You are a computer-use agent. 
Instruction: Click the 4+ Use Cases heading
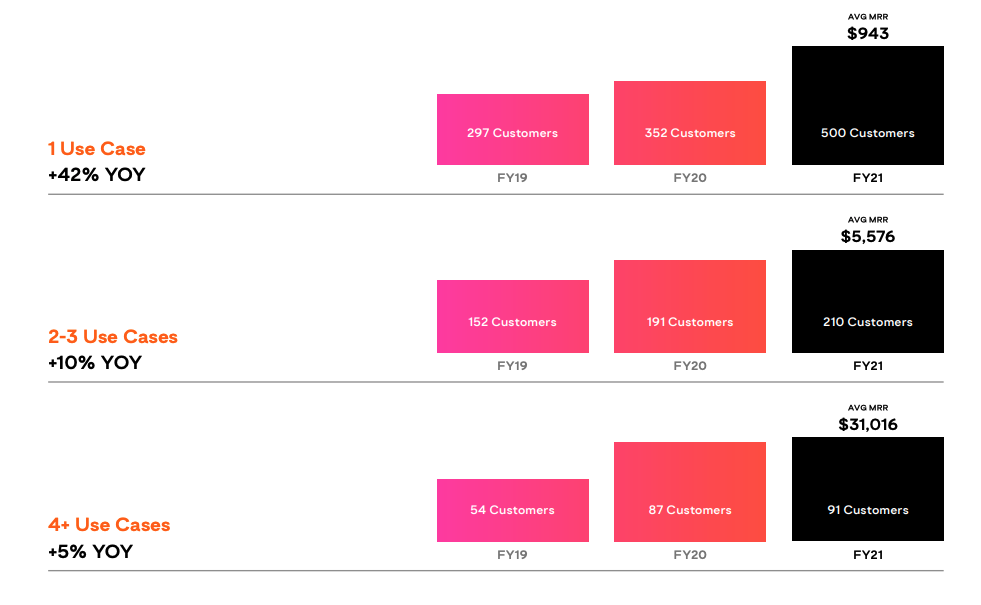coord(109,524)
